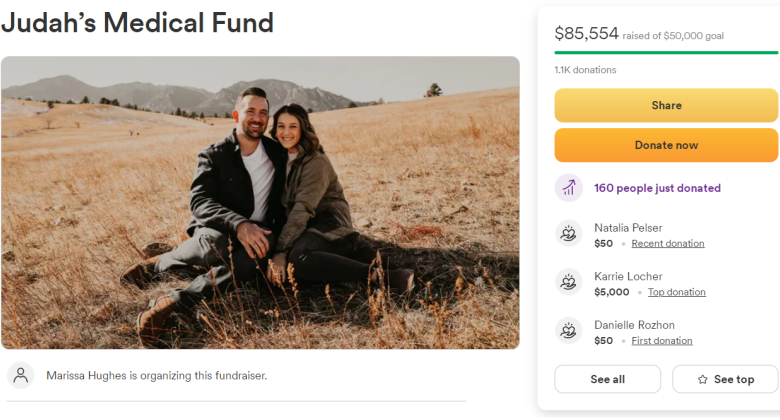780x420 pixels.
Task: Click the organizer profile avatar icon
Action: 21,375
